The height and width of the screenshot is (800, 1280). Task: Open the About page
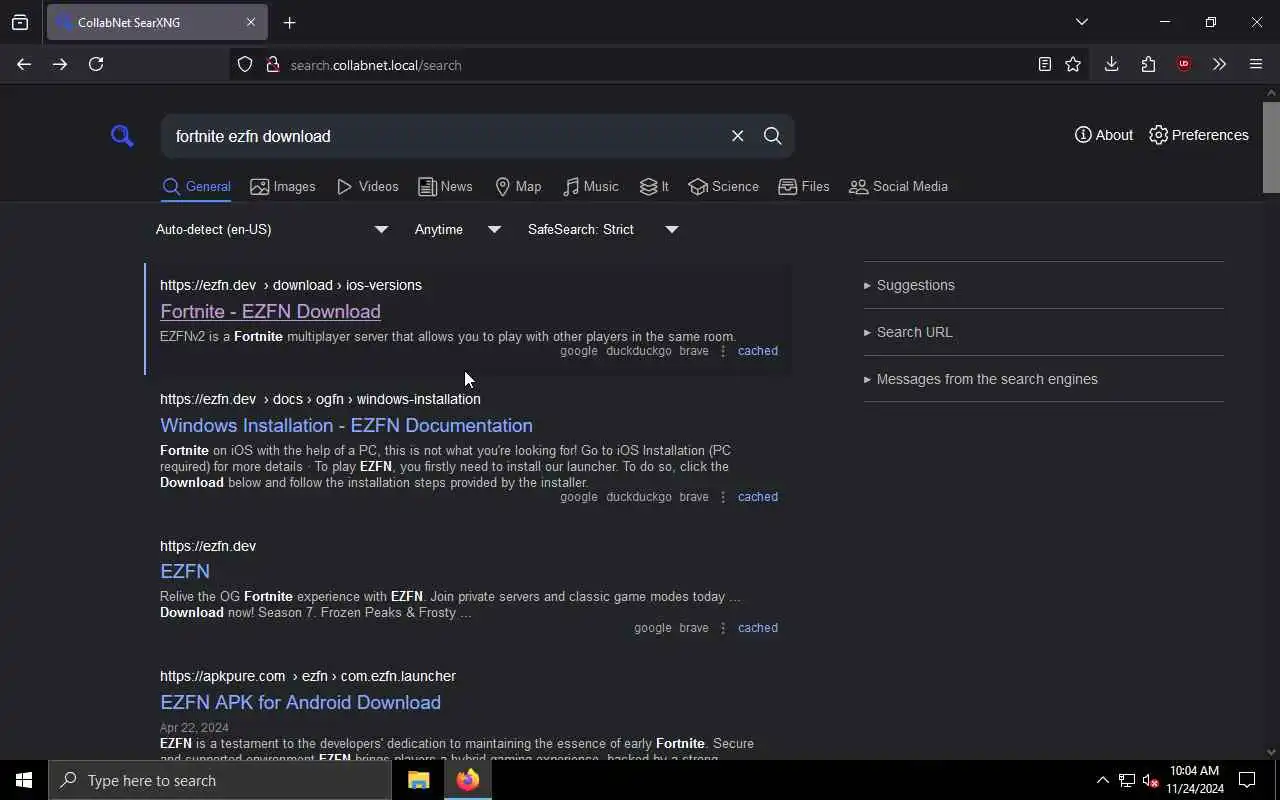(1103, 135)
